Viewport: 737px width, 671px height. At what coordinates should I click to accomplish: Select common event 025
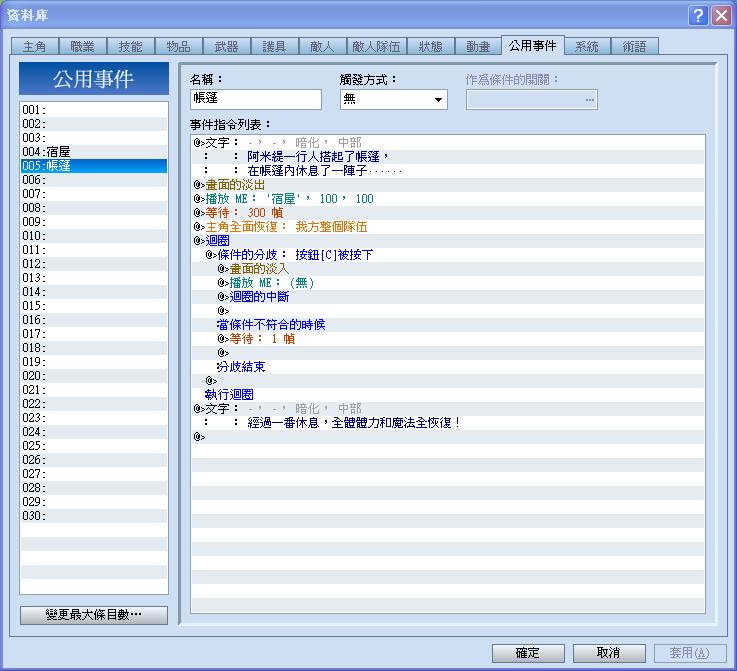(x=94, y=446)
